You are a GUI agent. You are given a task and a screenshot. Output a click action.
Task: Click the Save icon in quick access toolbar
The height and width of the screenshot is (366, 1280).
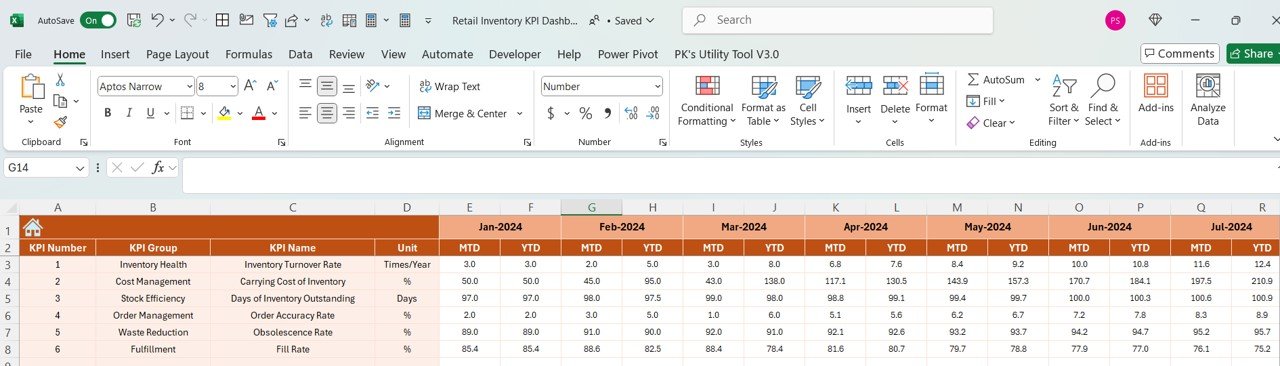(133, 20)
